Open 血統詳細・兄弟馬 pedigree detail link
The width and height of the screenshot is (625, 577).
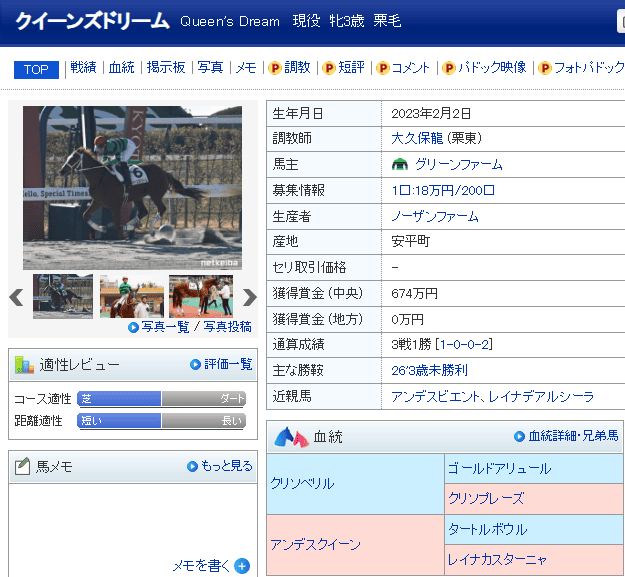[574, 436]
